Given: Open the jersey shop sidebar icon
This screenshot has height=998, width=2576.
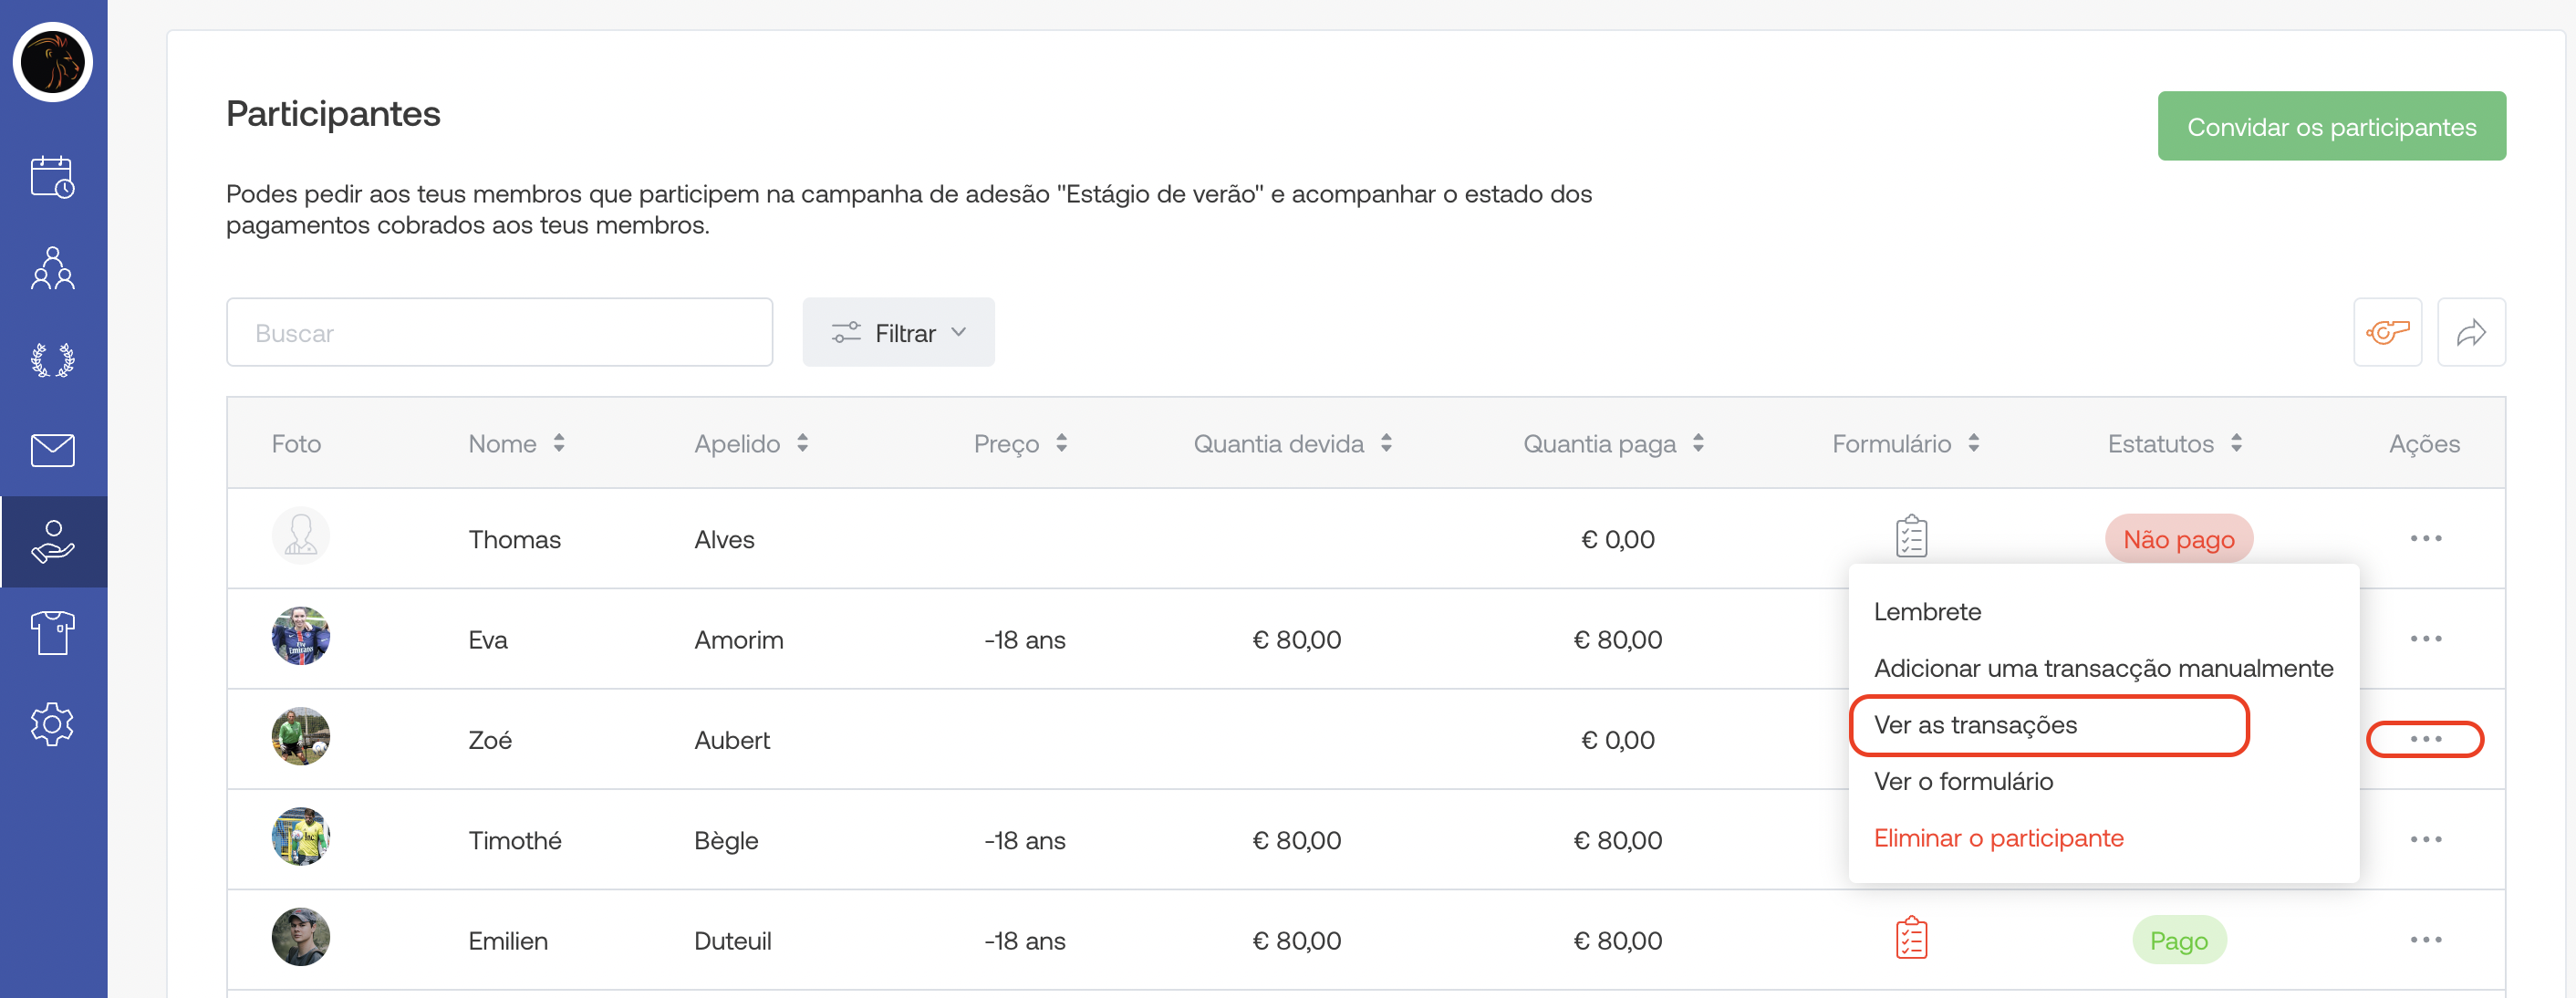Looking at the screenshot, I should click(x=52, y=632).
